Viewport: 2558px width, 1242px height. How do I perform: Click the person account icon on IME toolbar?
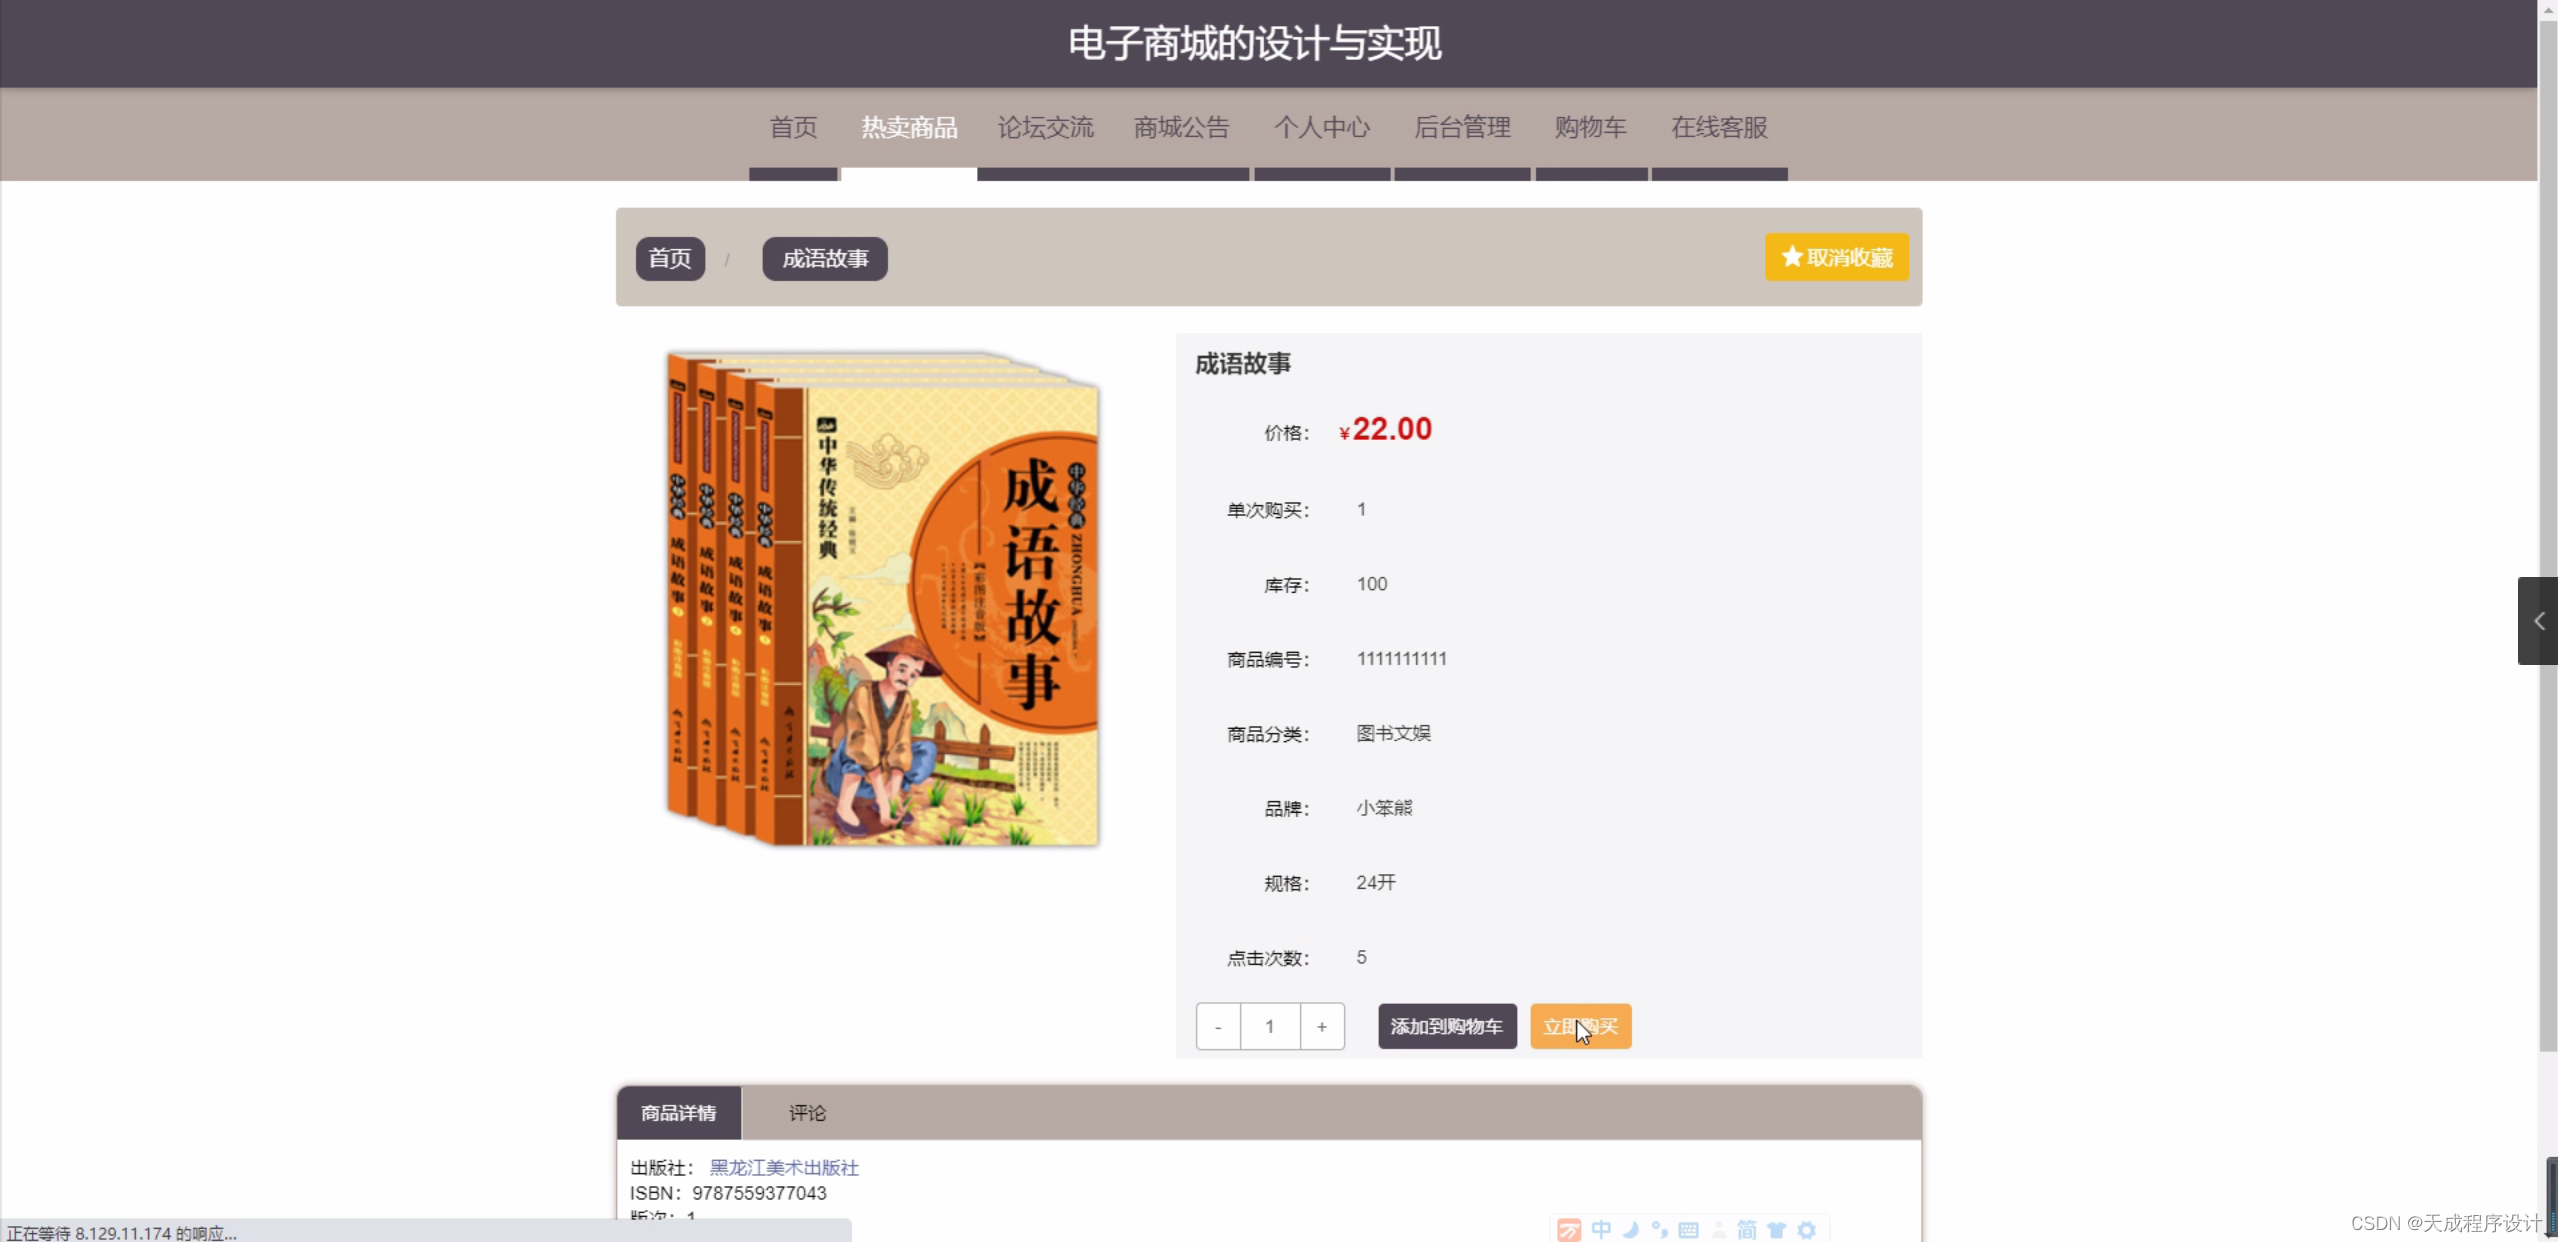1717,1229
